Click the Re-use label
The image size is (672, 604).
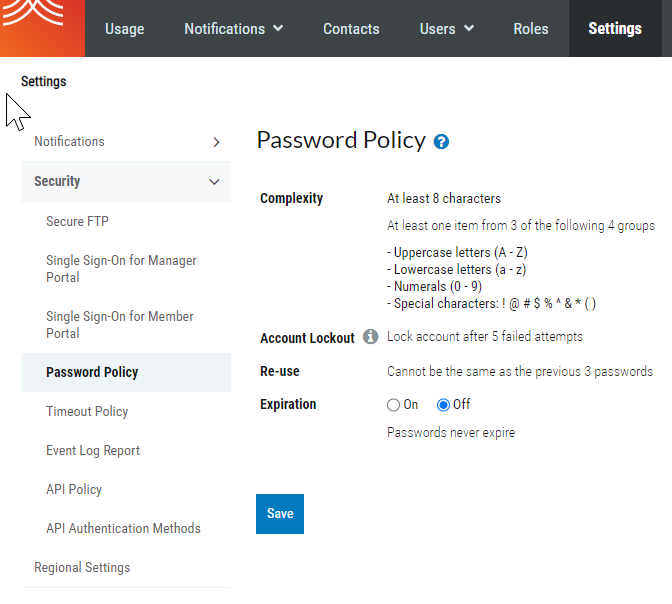click(280, 371)
